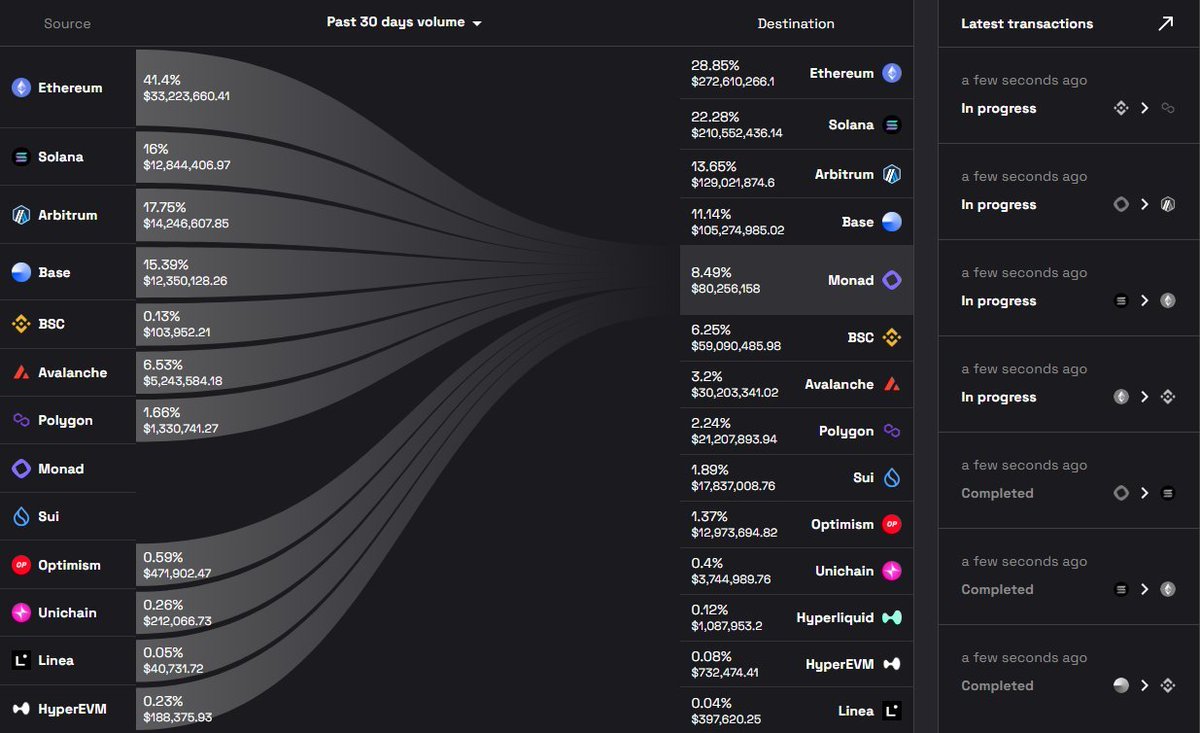Click the Unichain icon in the Destination list
The height and width of the screenshot is (733, 1200).
[x=892, y=571]
